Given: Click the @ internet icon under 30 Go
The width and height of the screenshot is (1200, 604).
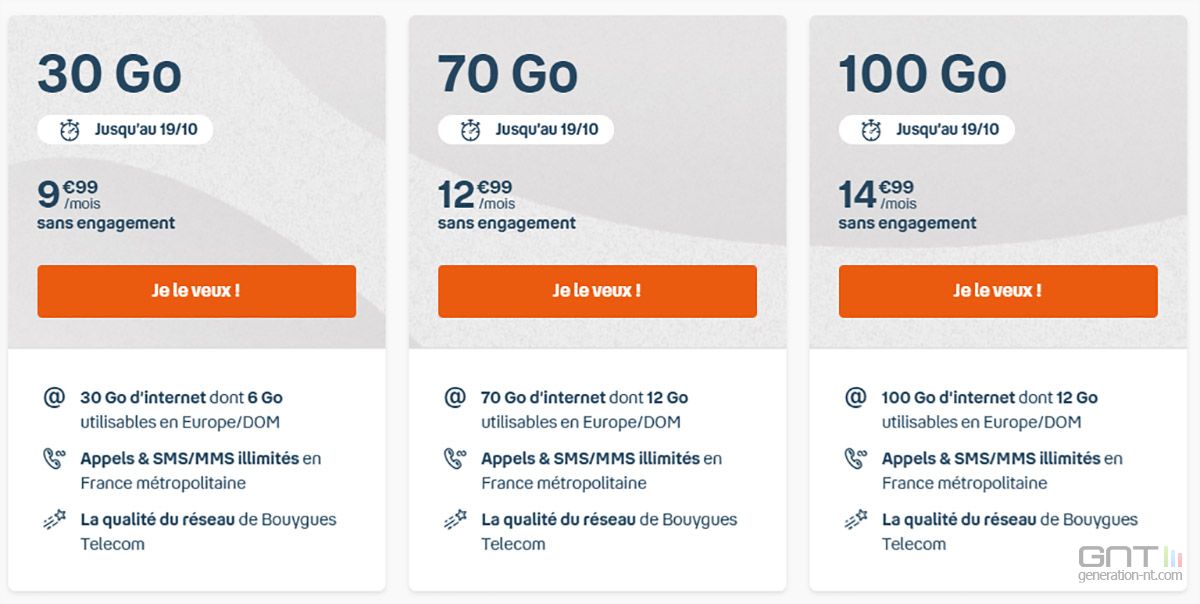Looking at the screenshot, I should click(x=54, y=397).
